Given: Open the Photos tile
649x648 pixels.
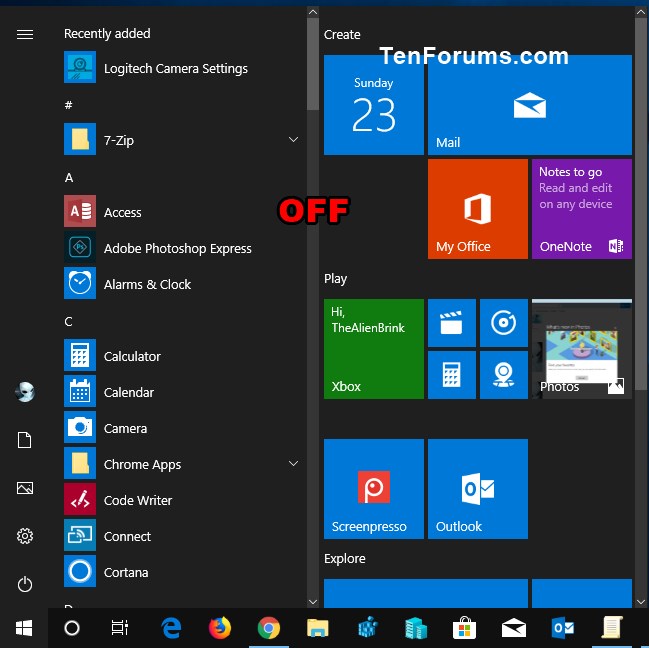Looking at the screenshot, I should (582, 349).
